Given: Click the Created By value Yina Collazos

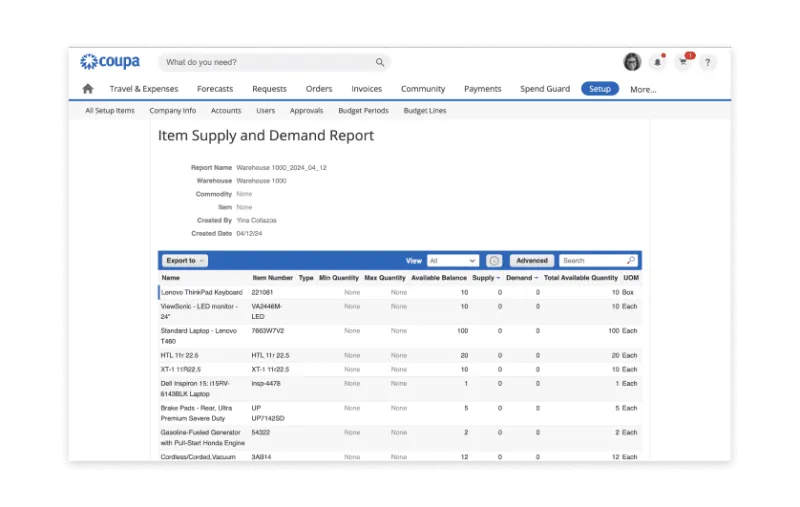Looking at the screenshot, I should pyautogui.click(x=256, y=220).
